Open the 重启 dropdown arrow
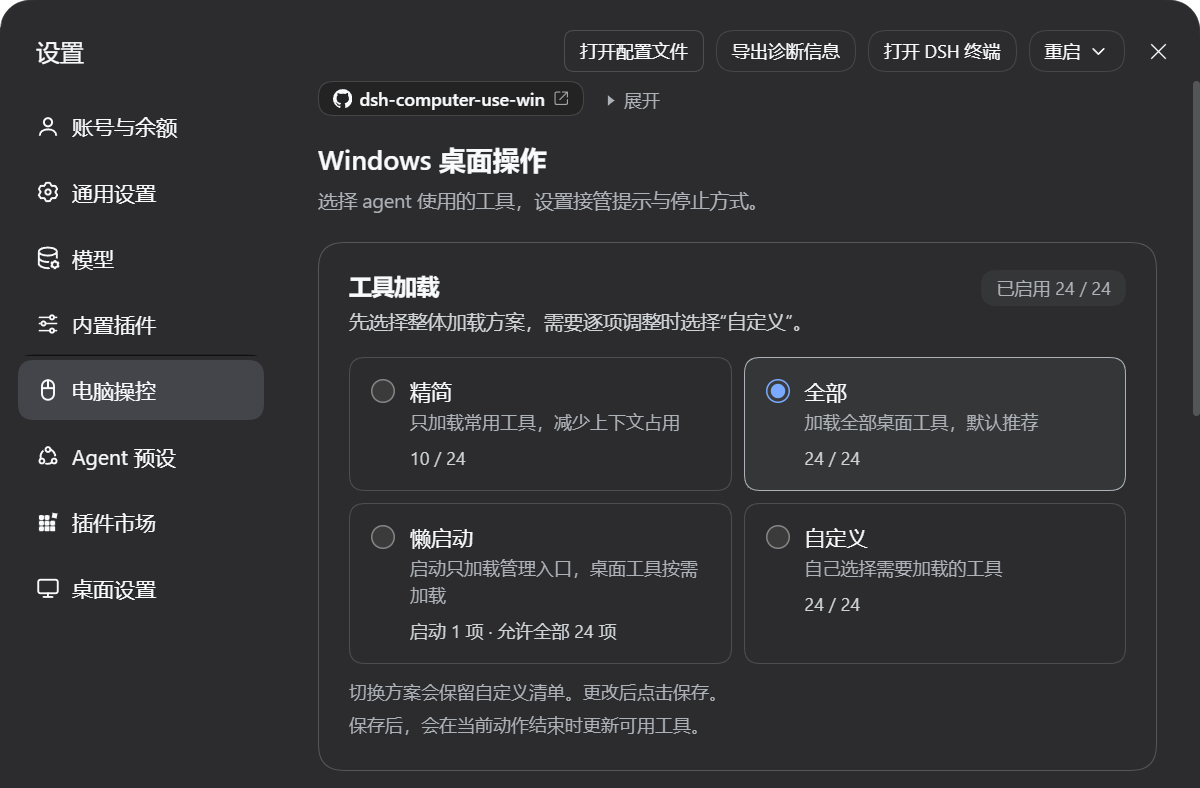Image resolution: width=1200 pixels, height=788 pixels. click(1098, 52)
